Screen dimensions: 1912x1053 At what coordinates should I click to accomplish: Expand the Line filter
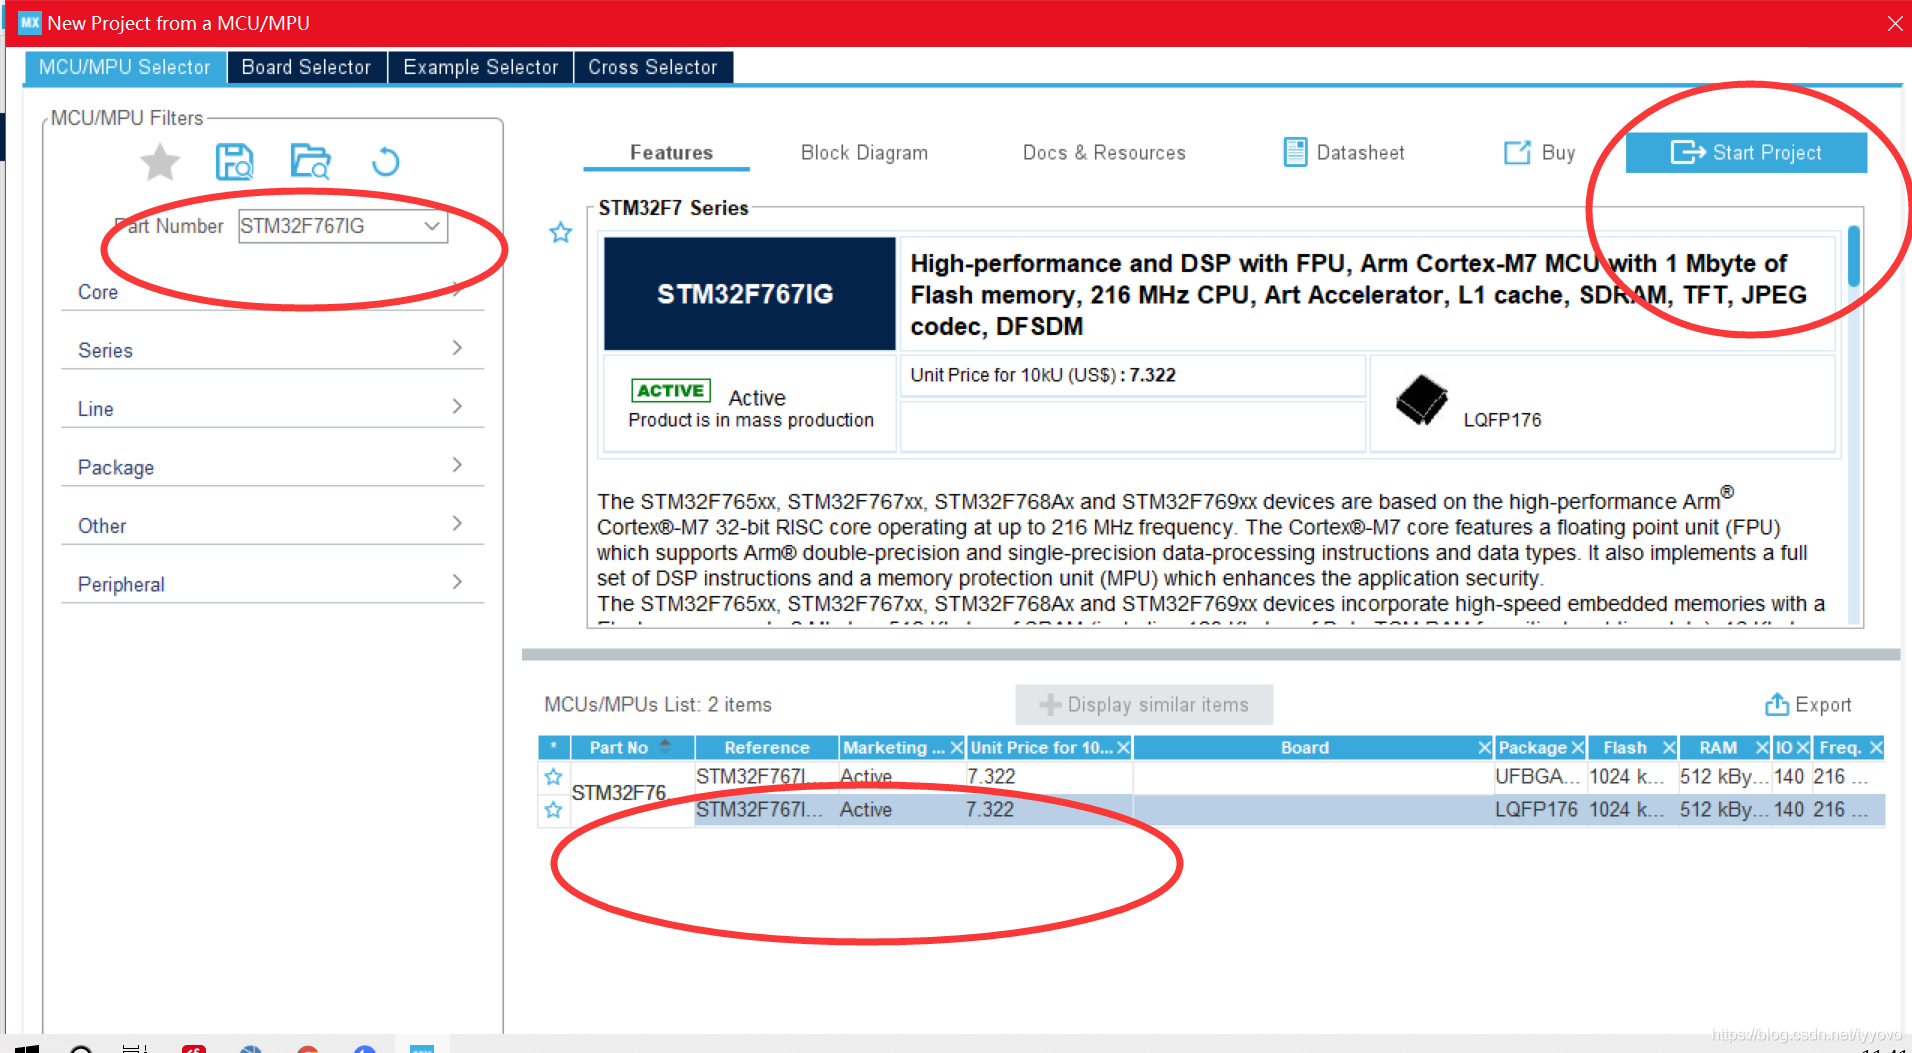(x=272, y=408)
